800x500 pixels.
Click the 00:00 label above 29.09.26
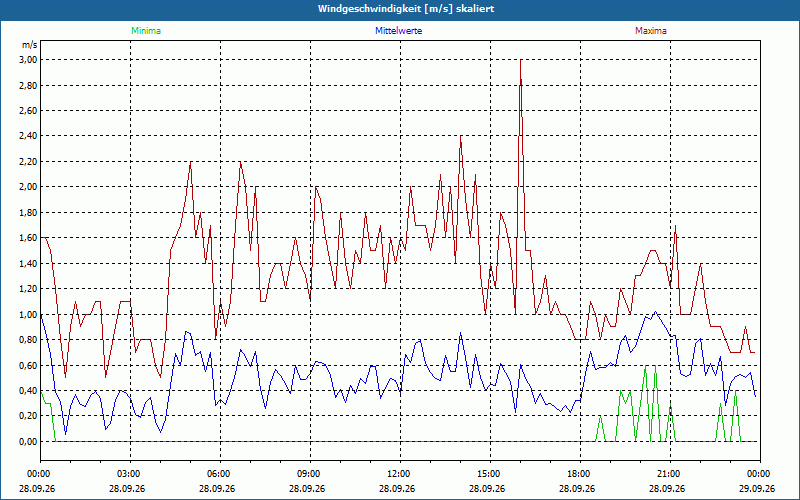point(760,474)
